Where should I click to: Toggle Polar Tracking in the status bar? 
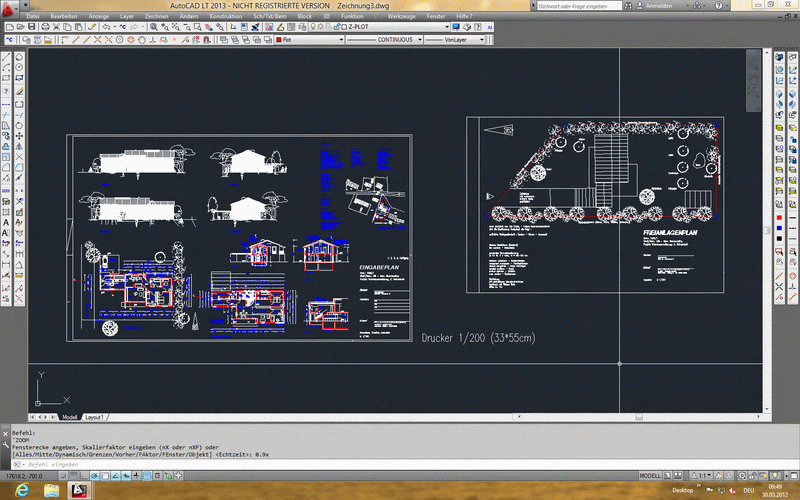click(x=94, y=476)
